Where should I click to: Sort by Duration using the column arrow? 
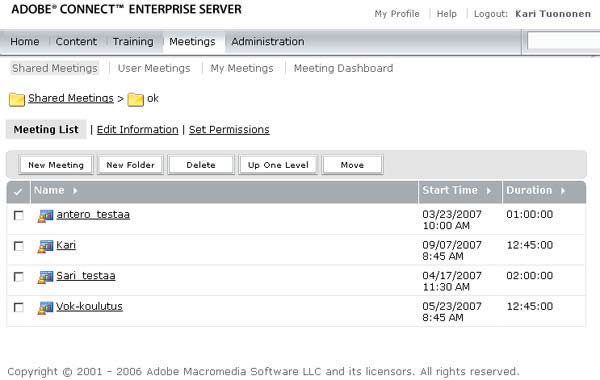point(563,191)
